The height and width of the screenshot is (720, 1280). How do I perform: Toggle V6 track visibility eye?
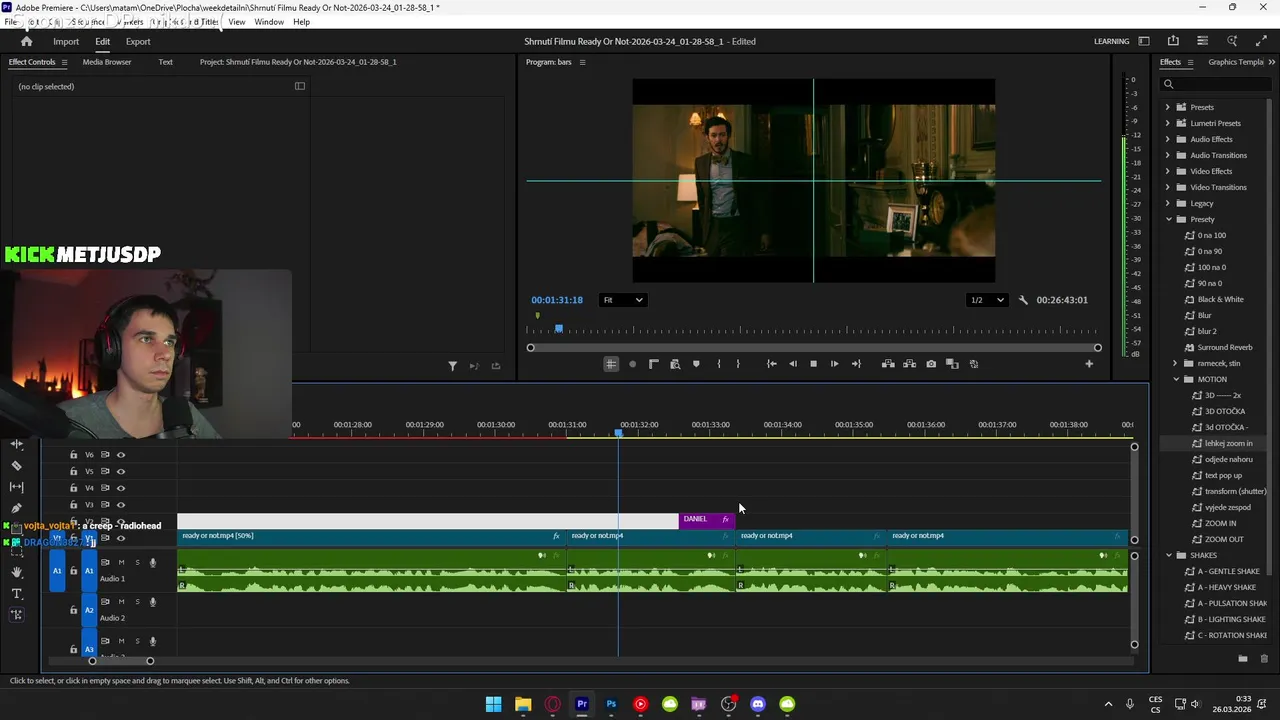(121, 455)
